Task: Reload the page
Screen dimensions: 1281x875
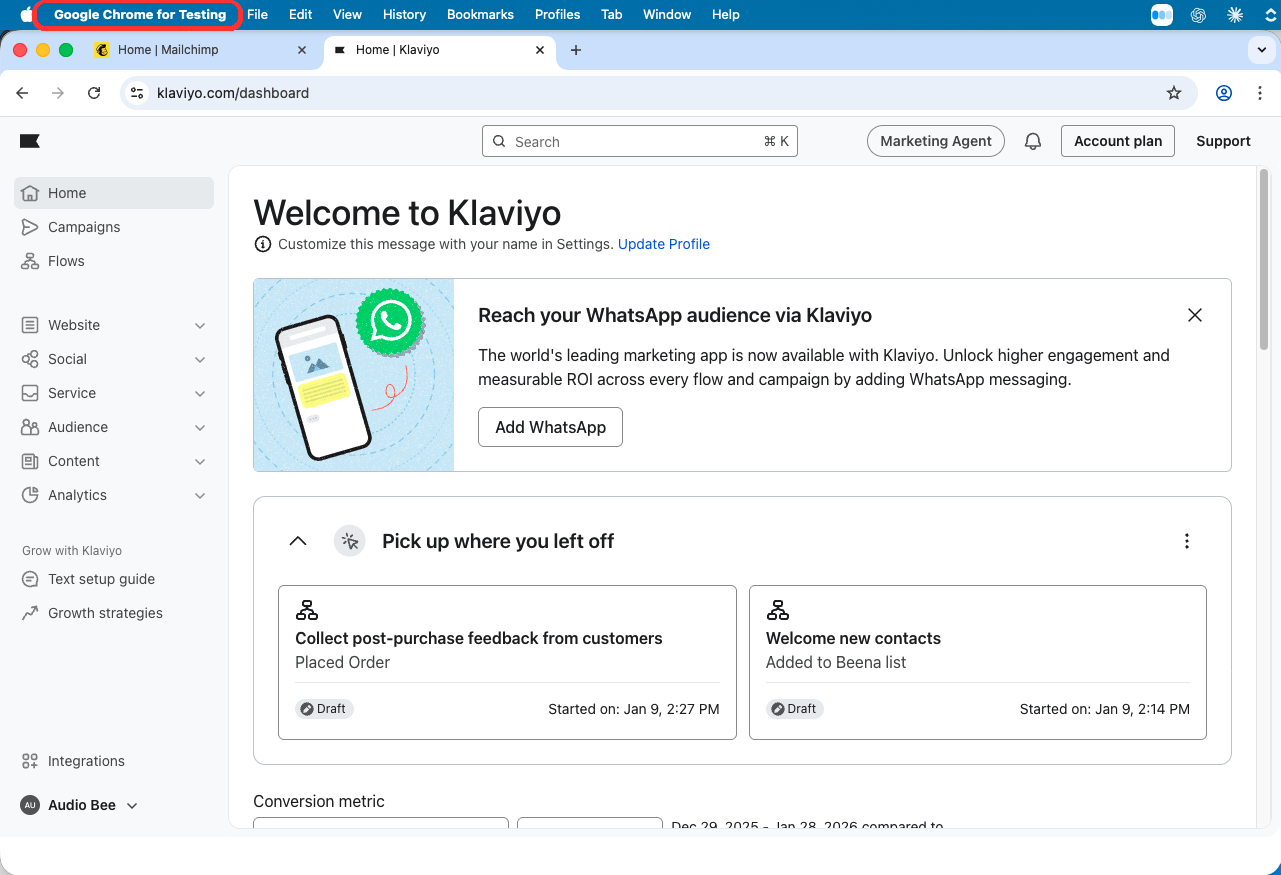Action: point(93,92)
